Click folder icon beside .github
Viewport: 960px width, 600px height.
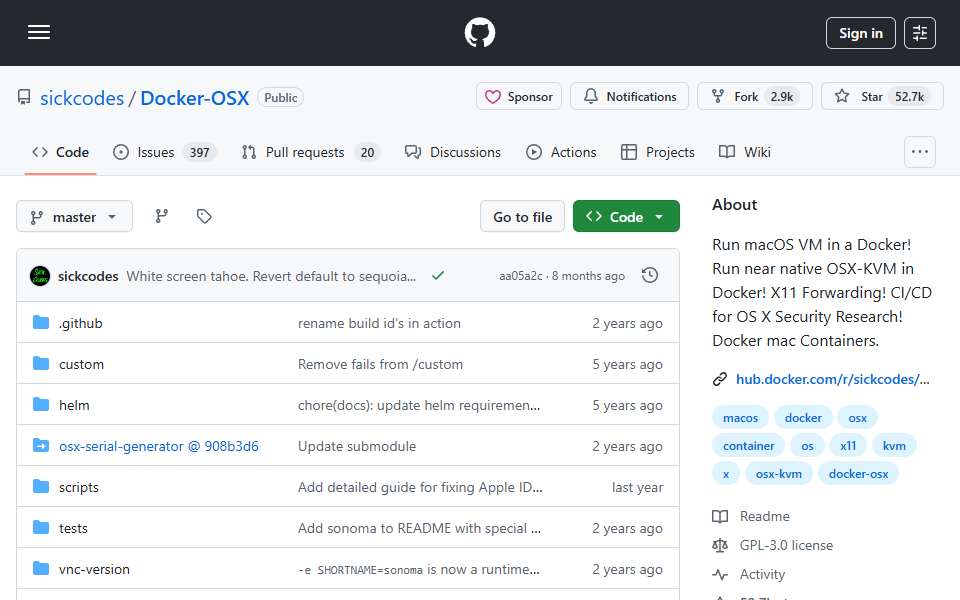tap(41, 322)
